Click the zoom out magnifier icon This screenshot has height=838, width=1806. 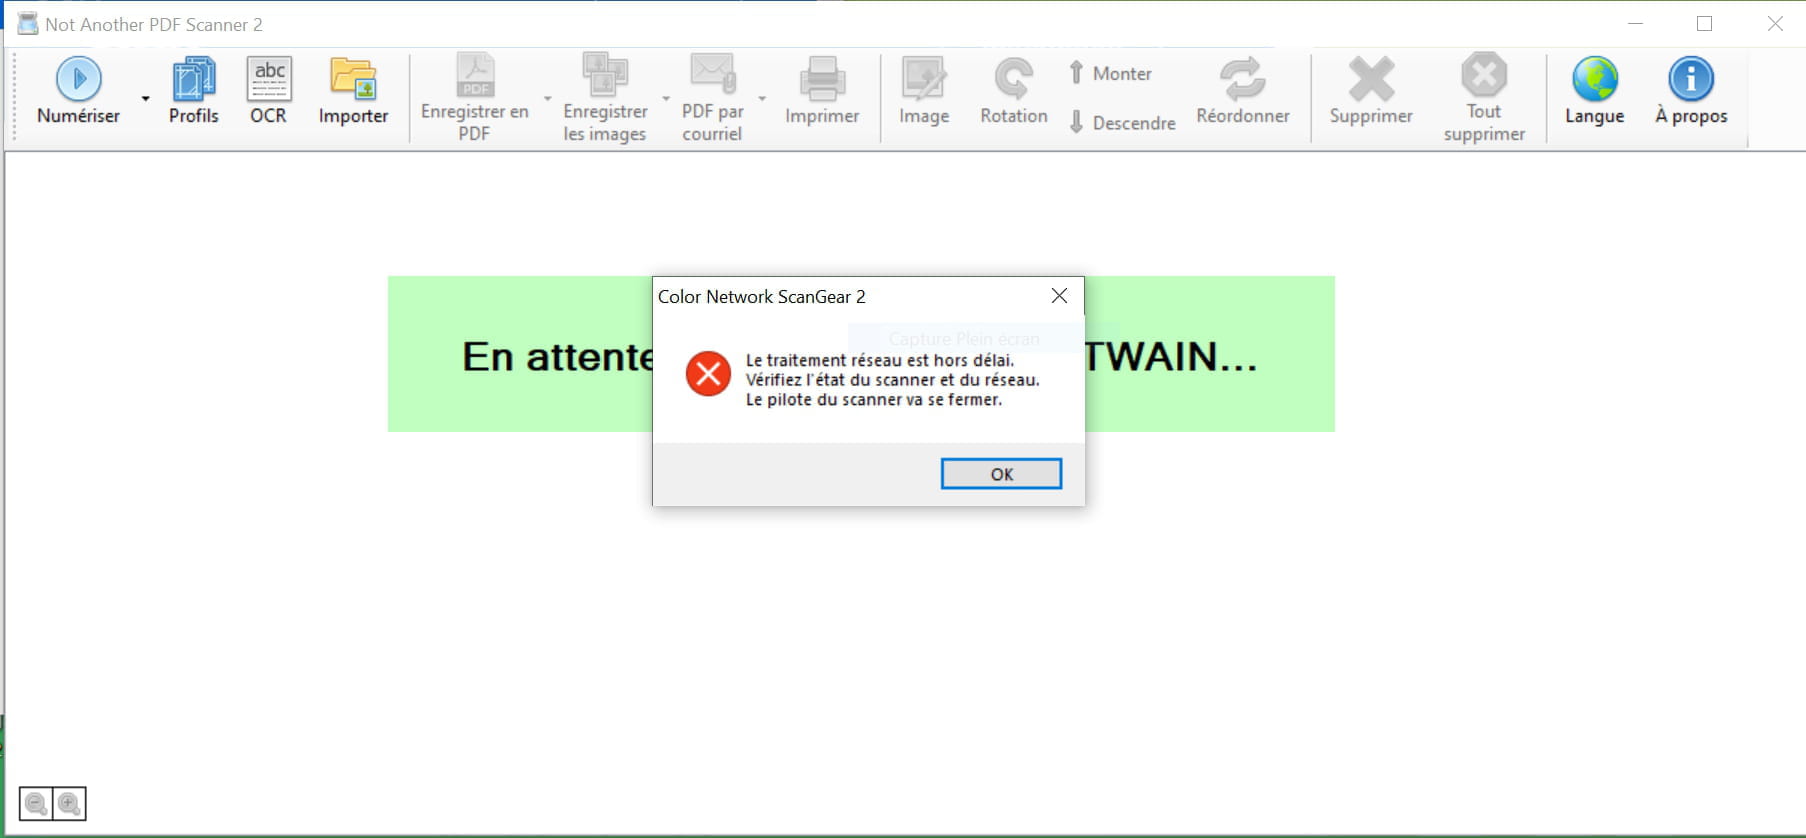pyautogui.click(x=36, y=803)
